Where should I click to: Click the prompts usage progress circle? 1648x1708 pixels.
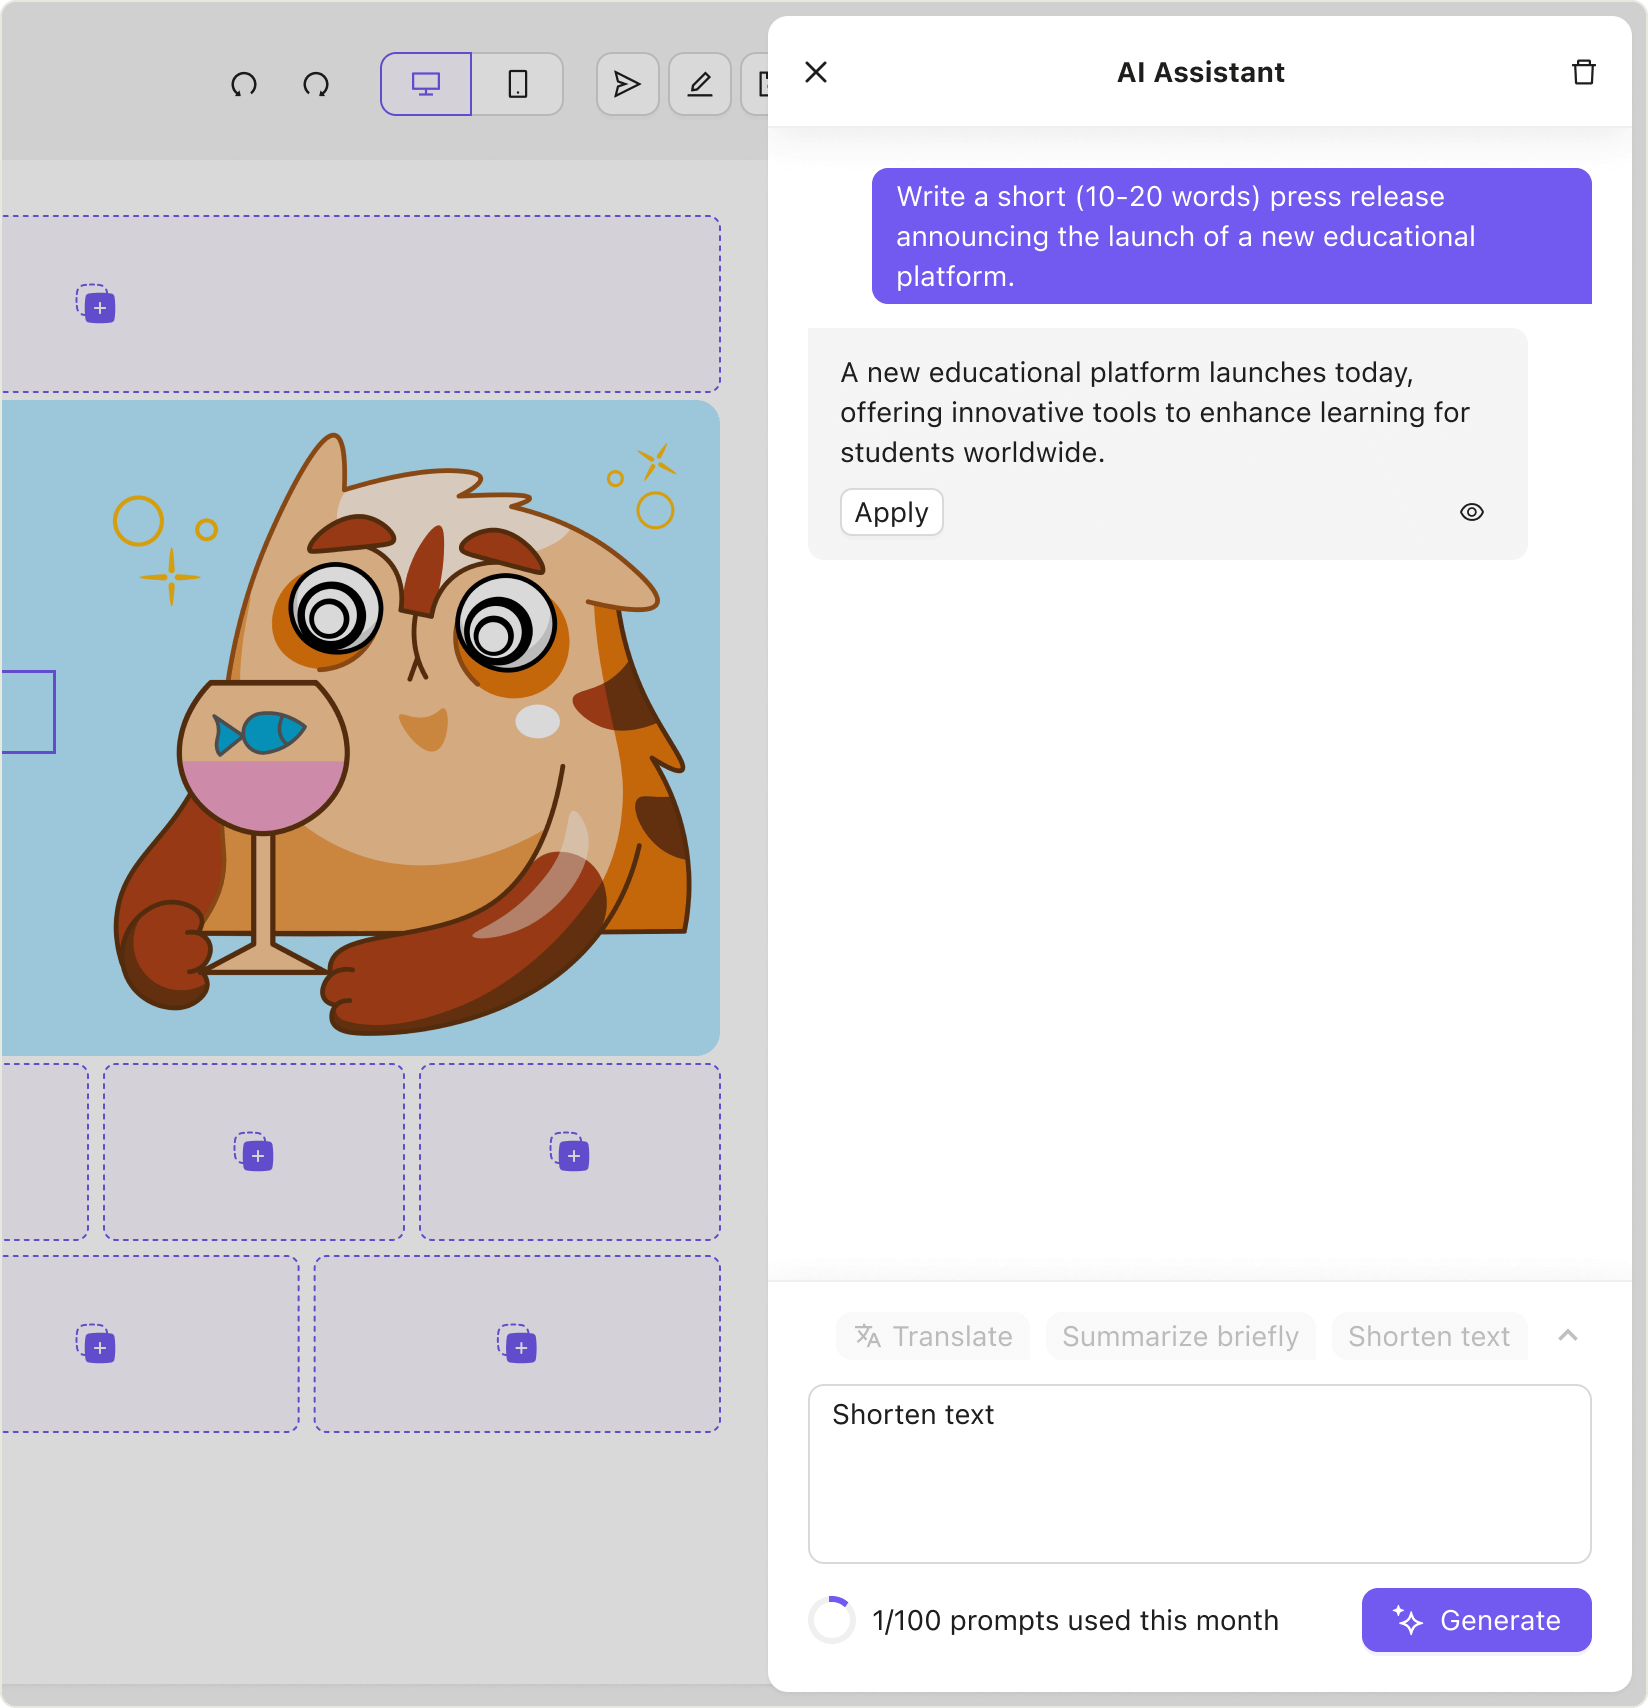[832, 1620]
